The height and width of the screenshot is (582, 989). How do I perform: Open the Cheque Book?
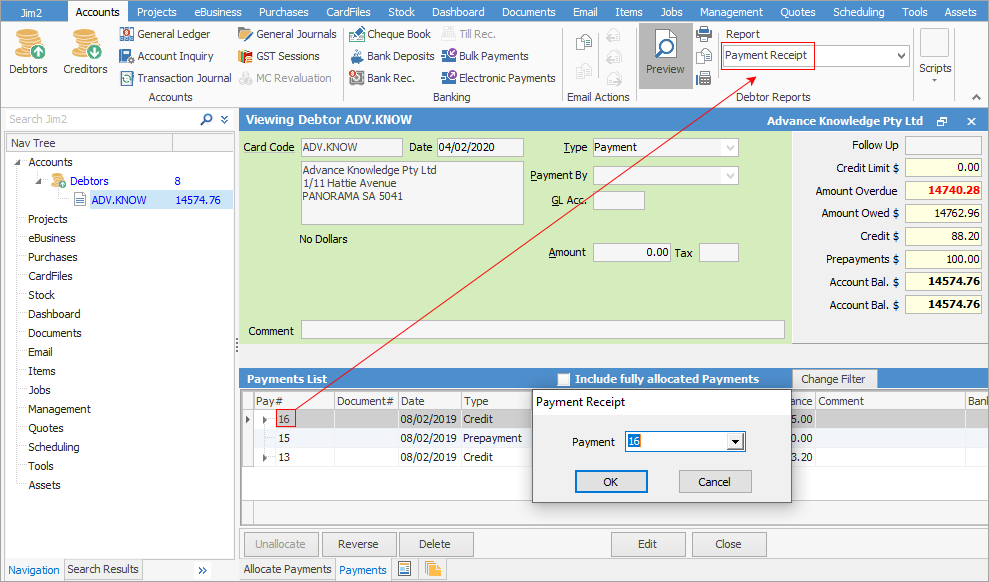point(390,34)
